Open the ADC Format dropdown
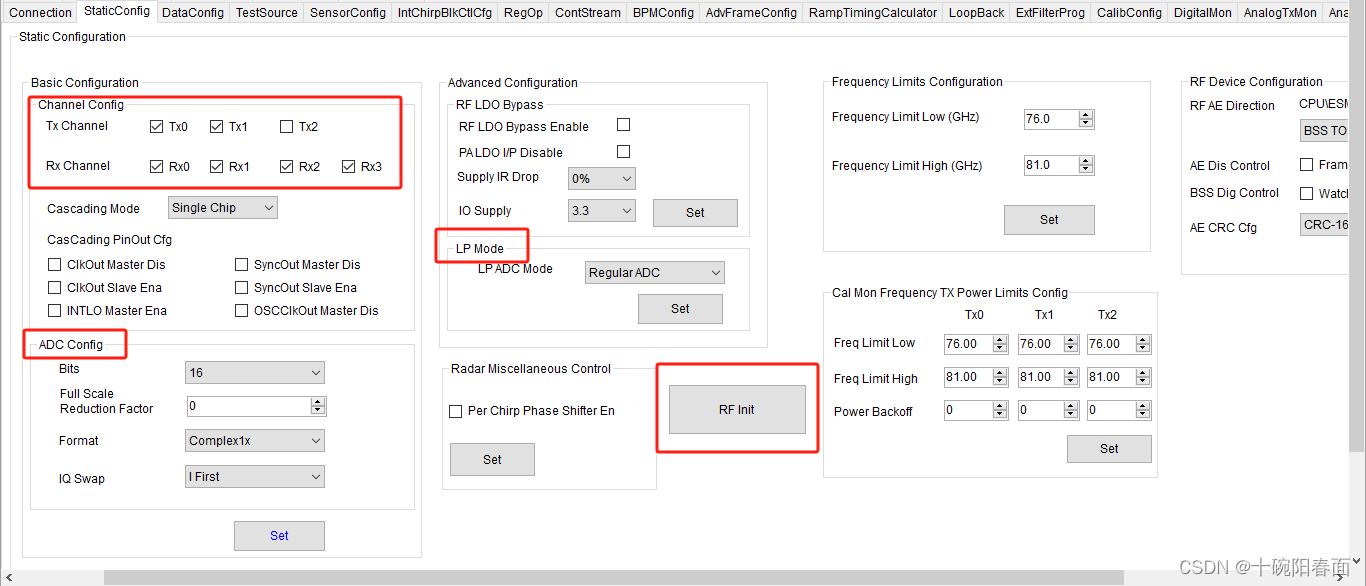The image size is (1366, 586). click(255, 440)
